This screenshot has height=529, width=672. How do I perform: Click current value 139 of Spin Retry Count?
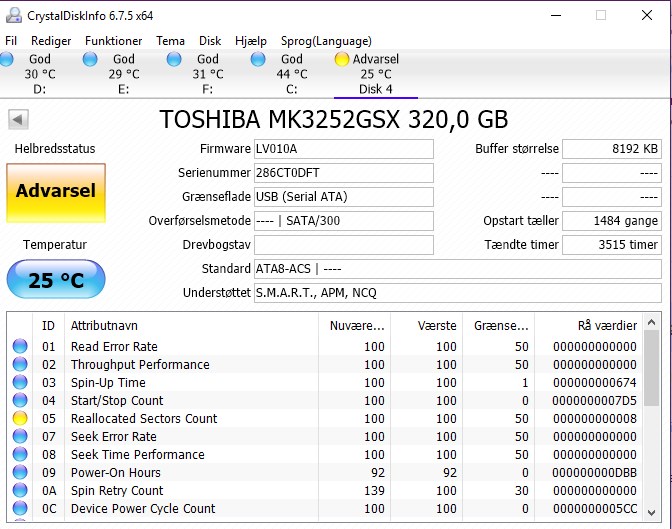click(374, 490)
